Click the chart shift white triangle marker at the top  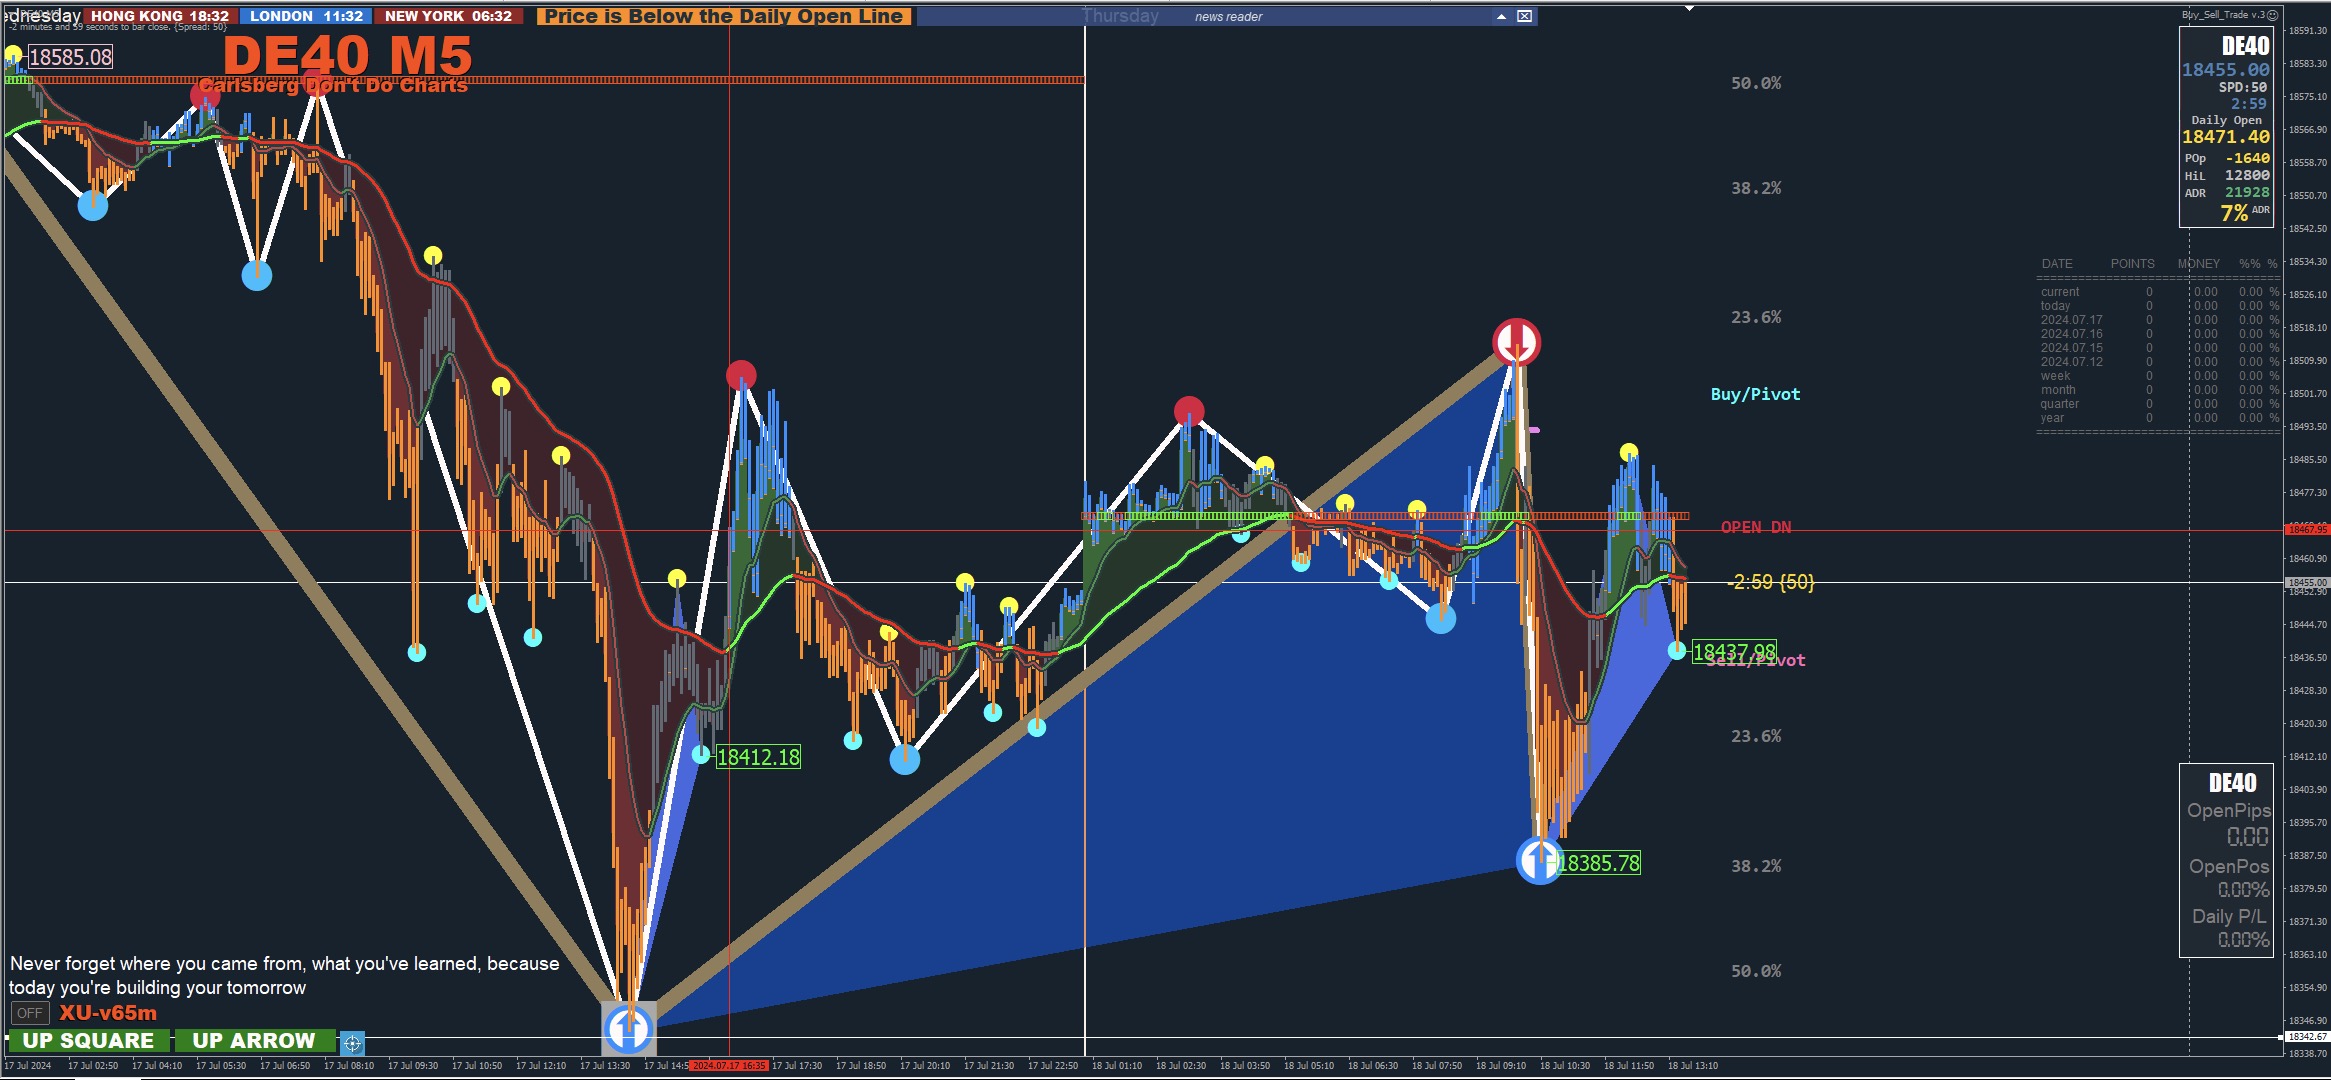1689,8
